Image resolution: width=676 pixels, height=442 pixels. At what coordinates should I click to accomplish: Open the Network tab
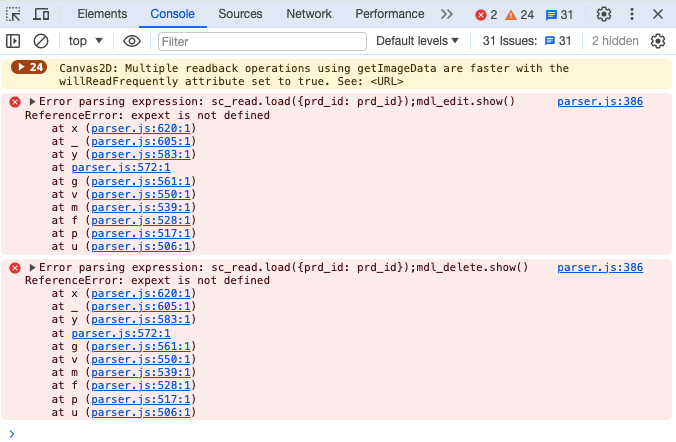coord(309,14)
